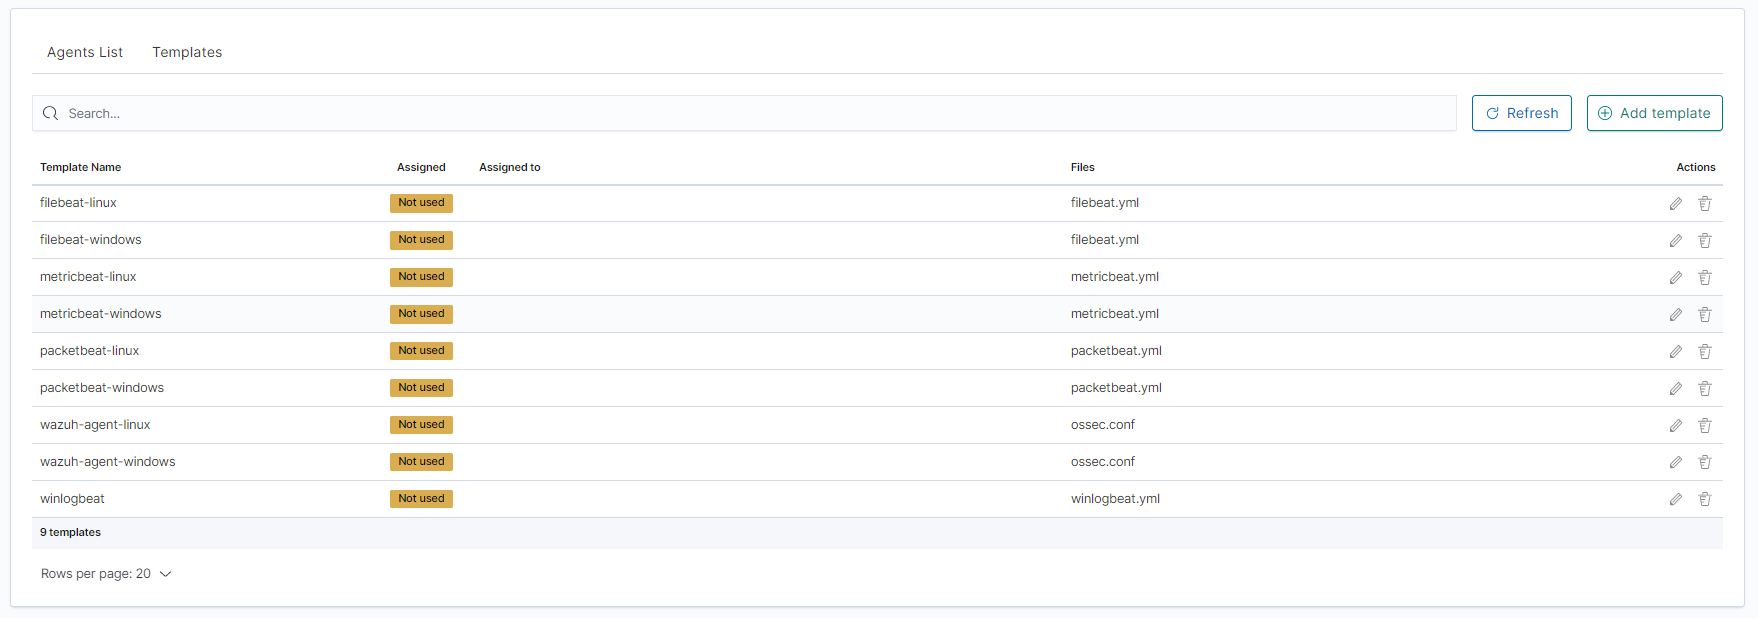Edit the metricbeat-linux template
1758x618 pixels.
(x=1676, y=278)
